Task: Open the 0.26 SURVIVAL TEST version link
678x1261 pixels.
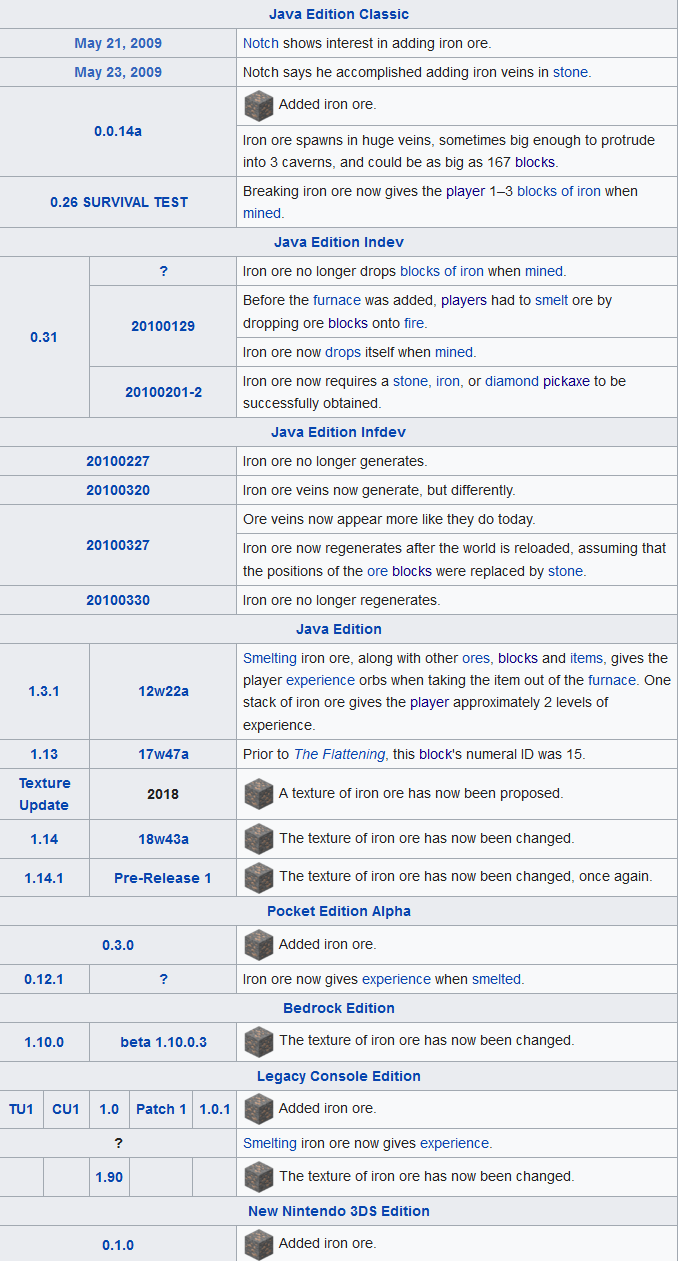Action: point(119,202)
